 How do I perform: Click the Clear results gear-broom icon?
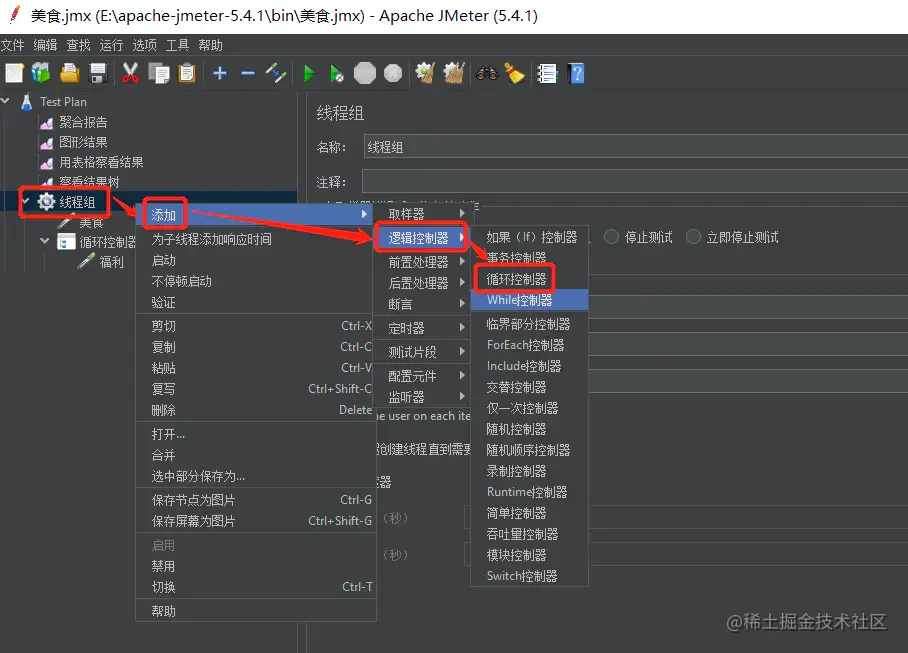(426, 74)
